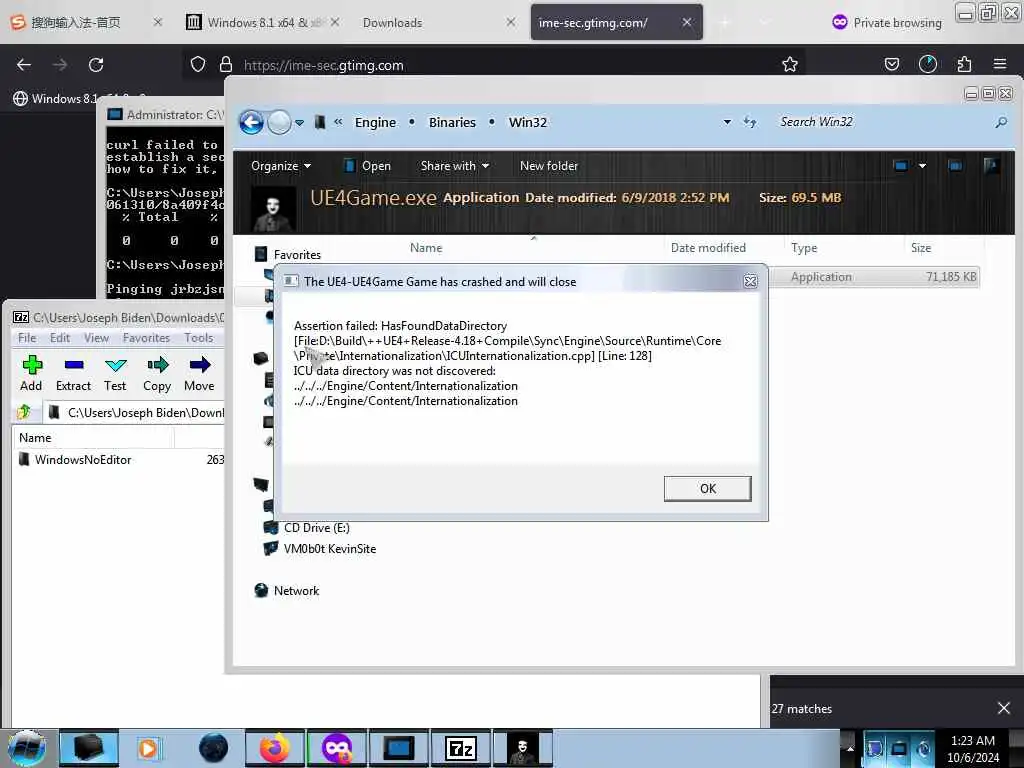1024x768 pixels.
Task: Open the Share with dropdown
Action: (x=455, y=166)
